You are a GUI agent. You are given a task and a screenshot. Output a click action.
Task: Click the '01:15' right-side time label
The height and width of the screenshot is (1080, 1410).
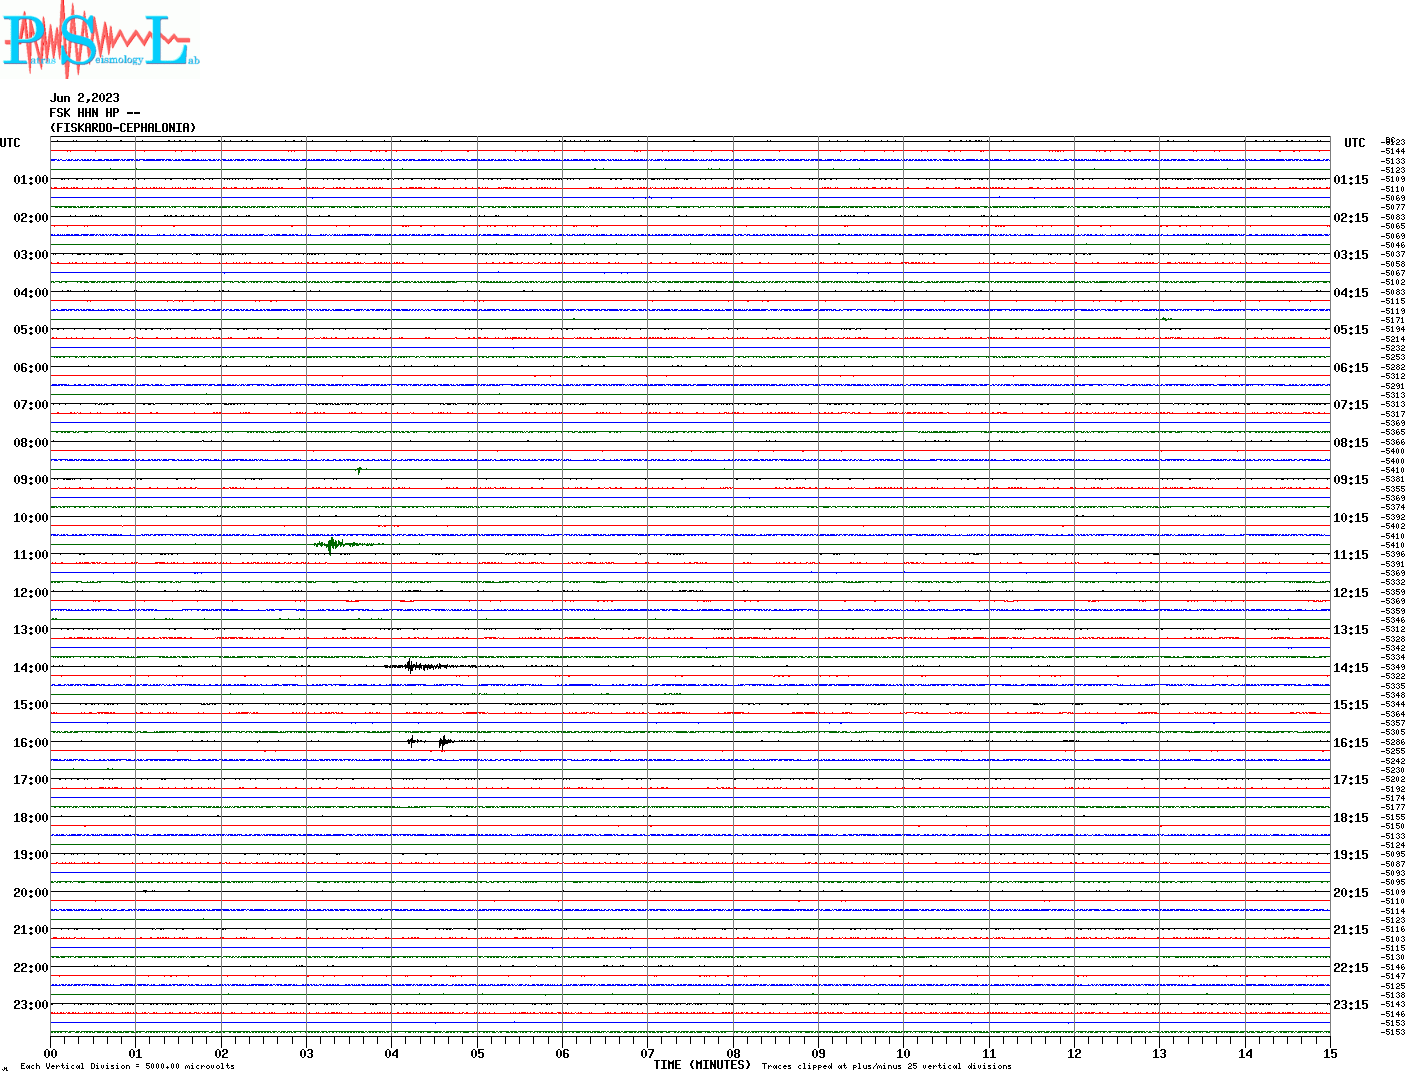click(1351, 180)
